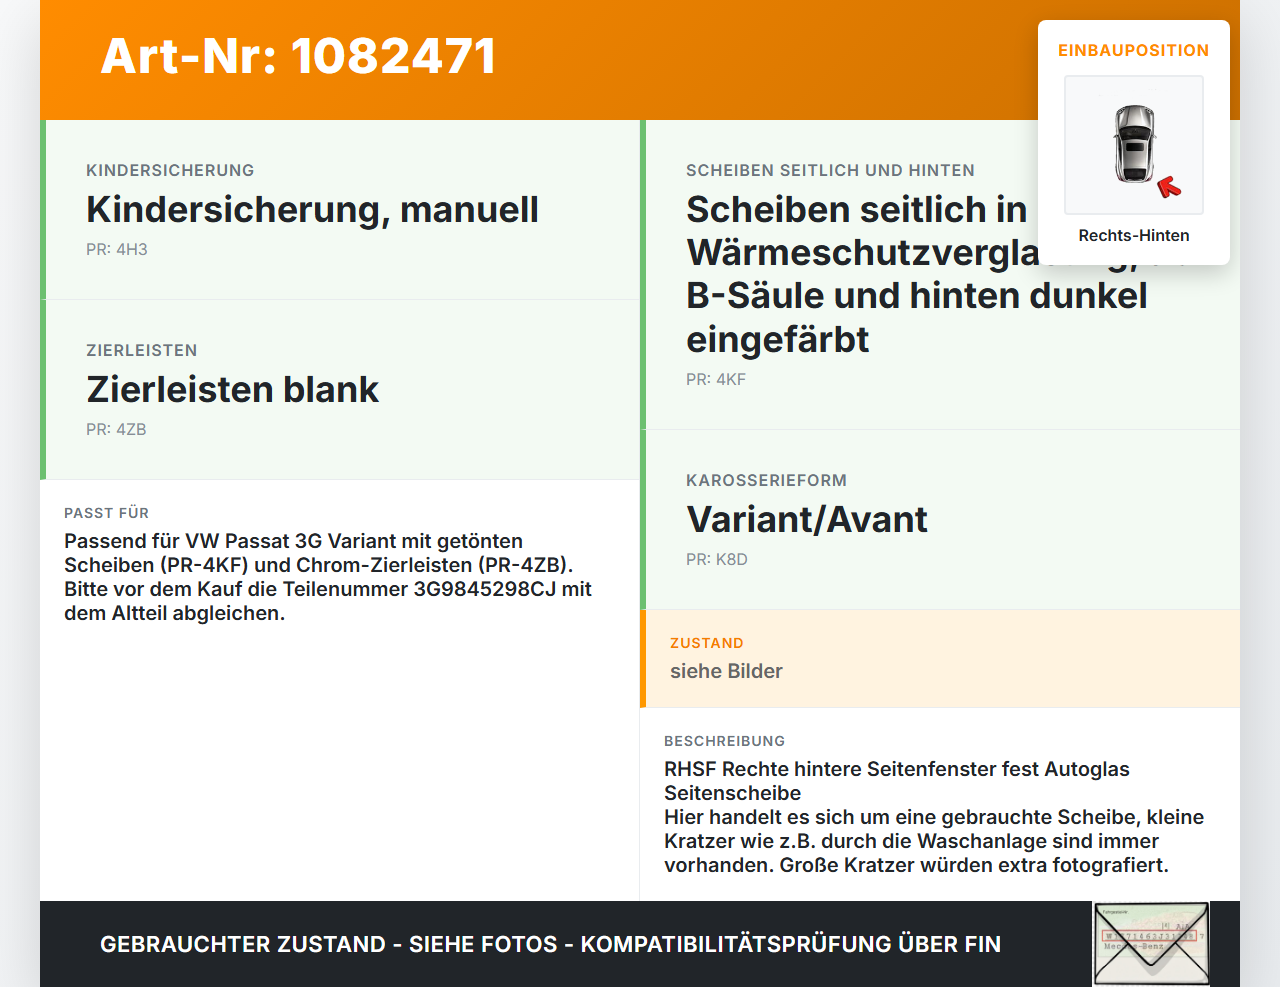
Task: Select the "B-Säule und hinten dunkel" heading line
Action: (x=916, y=296)
